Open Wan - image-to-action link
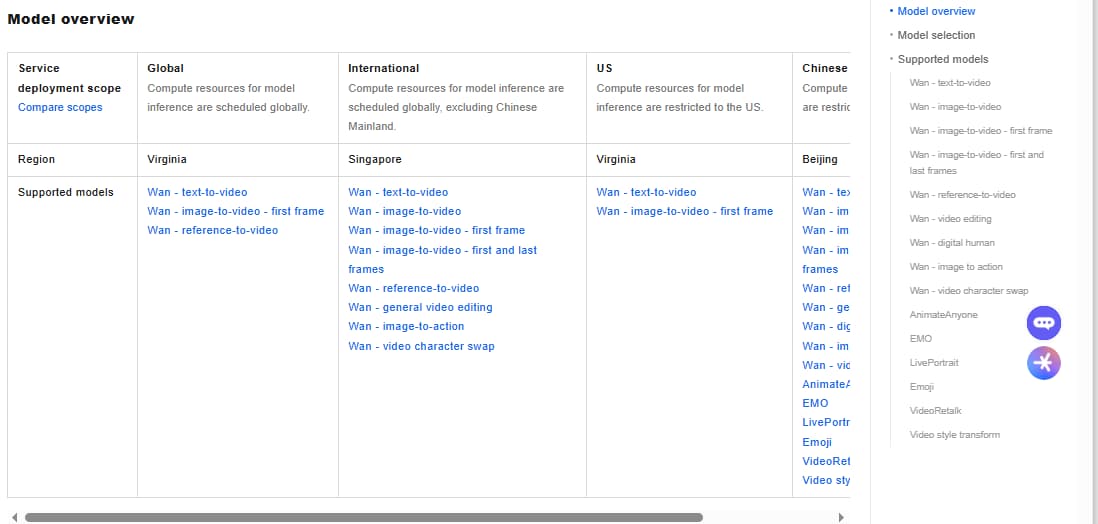The height and width of the screenshot is (524, 1098). [406, 326]
